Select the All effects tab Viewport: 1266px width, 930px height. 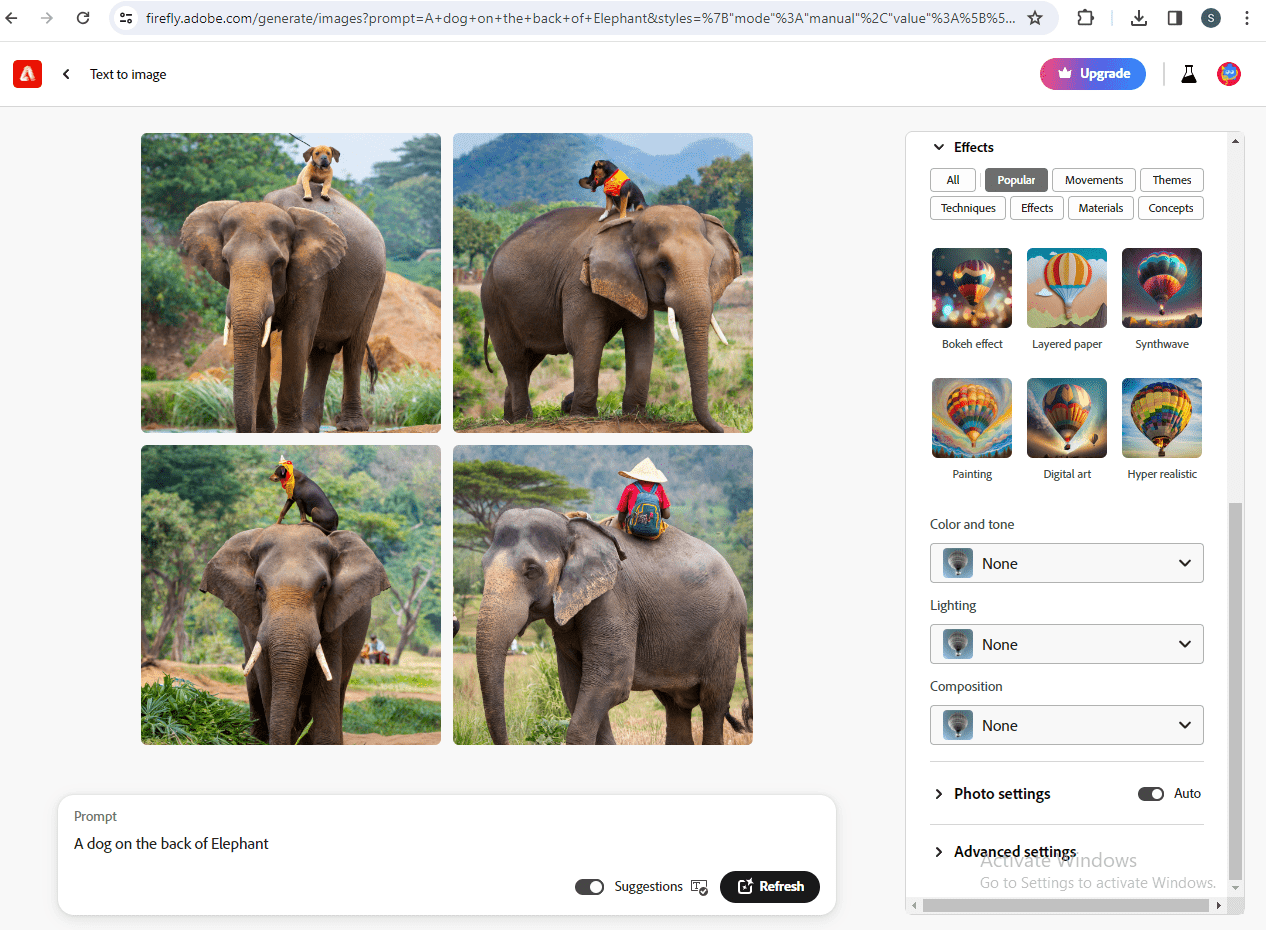[953, 180]
